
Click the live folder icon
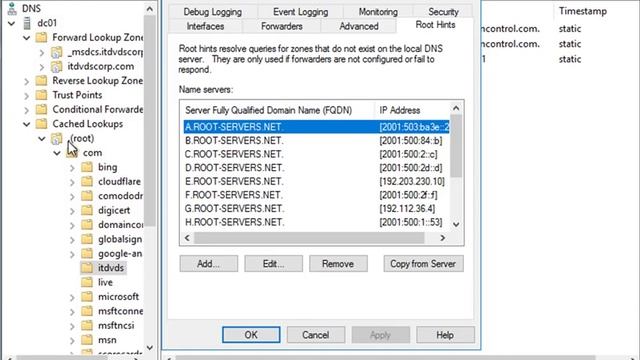pyautogui.click(x=87, y=282)
